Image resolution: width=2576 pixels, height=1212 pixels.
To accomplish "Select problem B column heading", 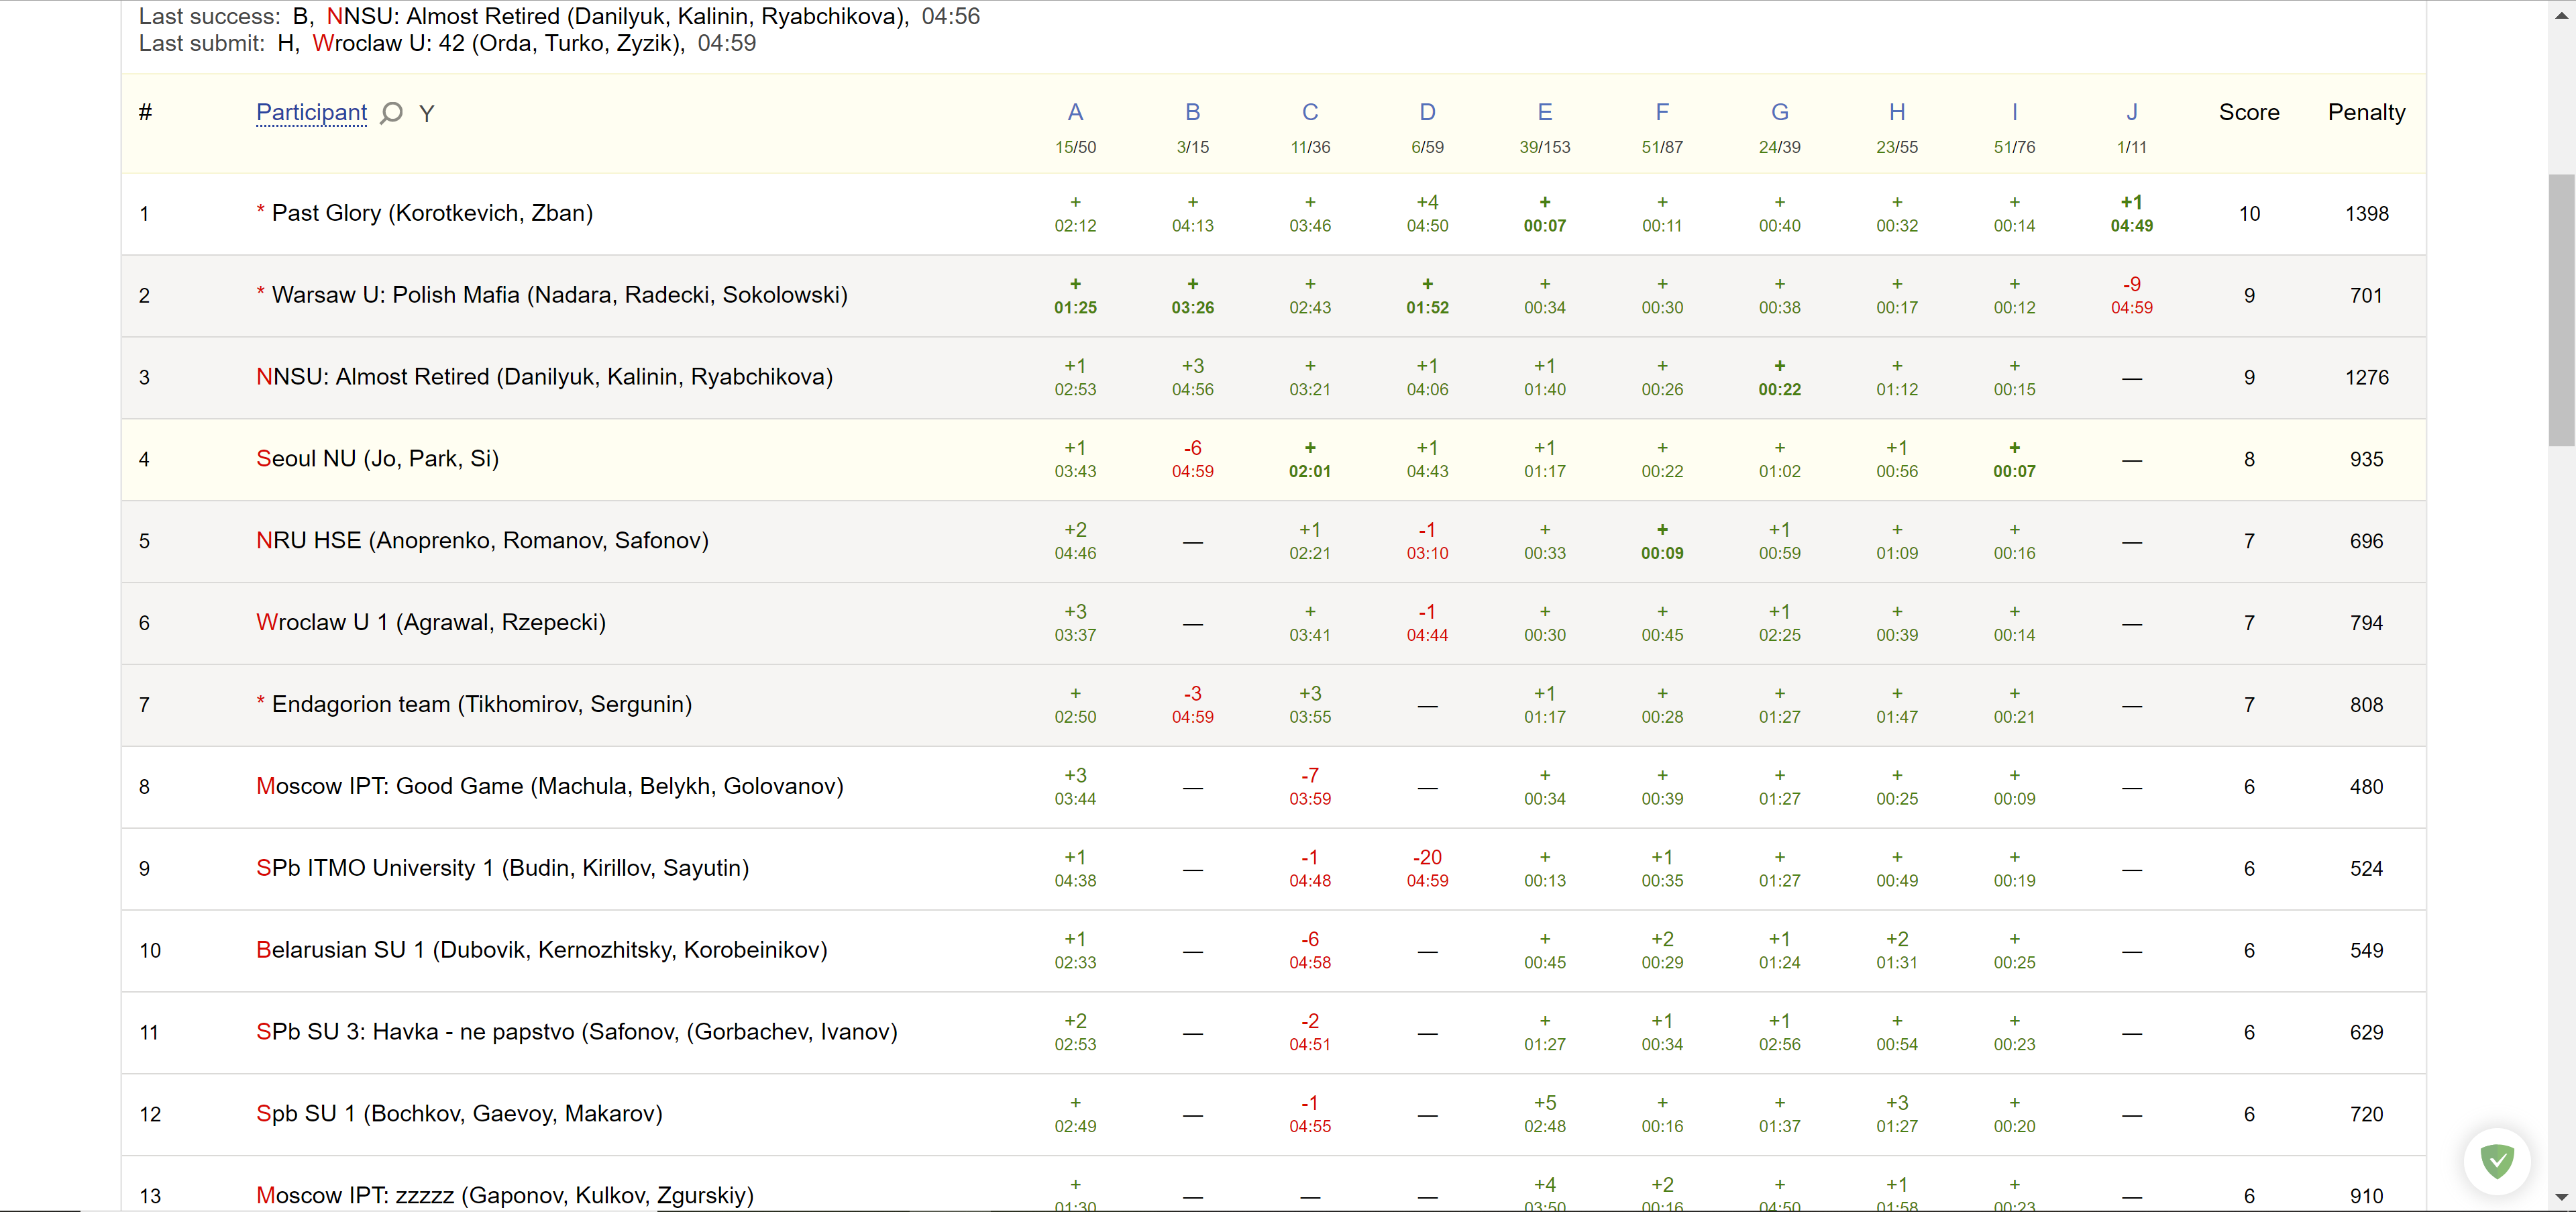I will 1192,112.
